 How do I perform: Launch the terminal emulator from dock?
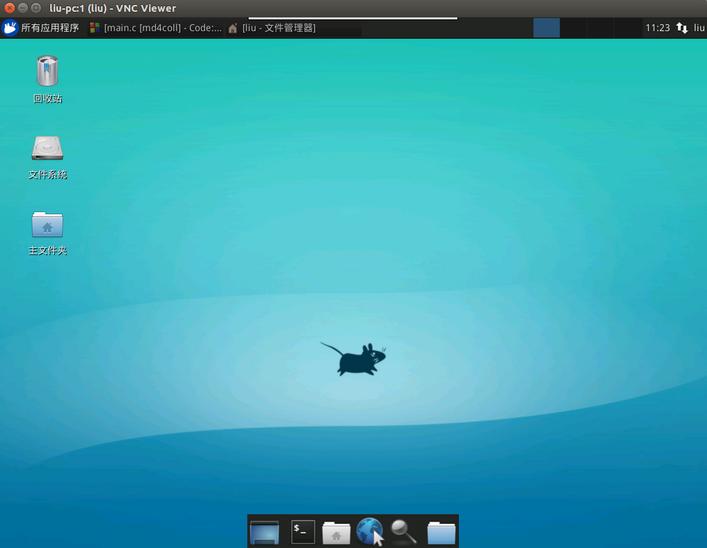pyautogui.click(x=303, y=531)
